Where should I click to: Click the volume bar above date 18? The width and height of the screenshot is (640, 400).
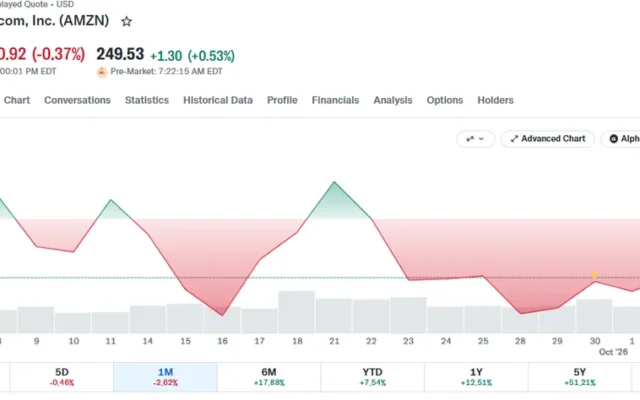(x=297, y=312)
